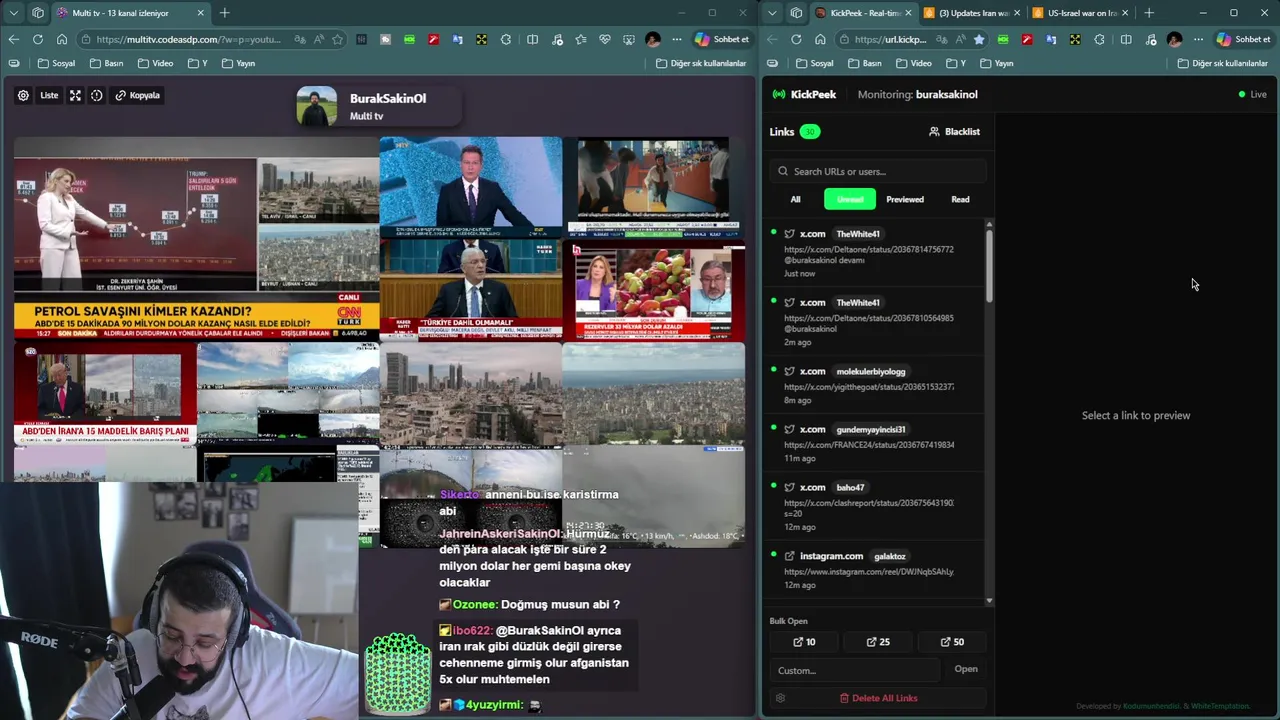Open split screen icon in left browser
The image size is (1280, 720).
tap(533, 39)
